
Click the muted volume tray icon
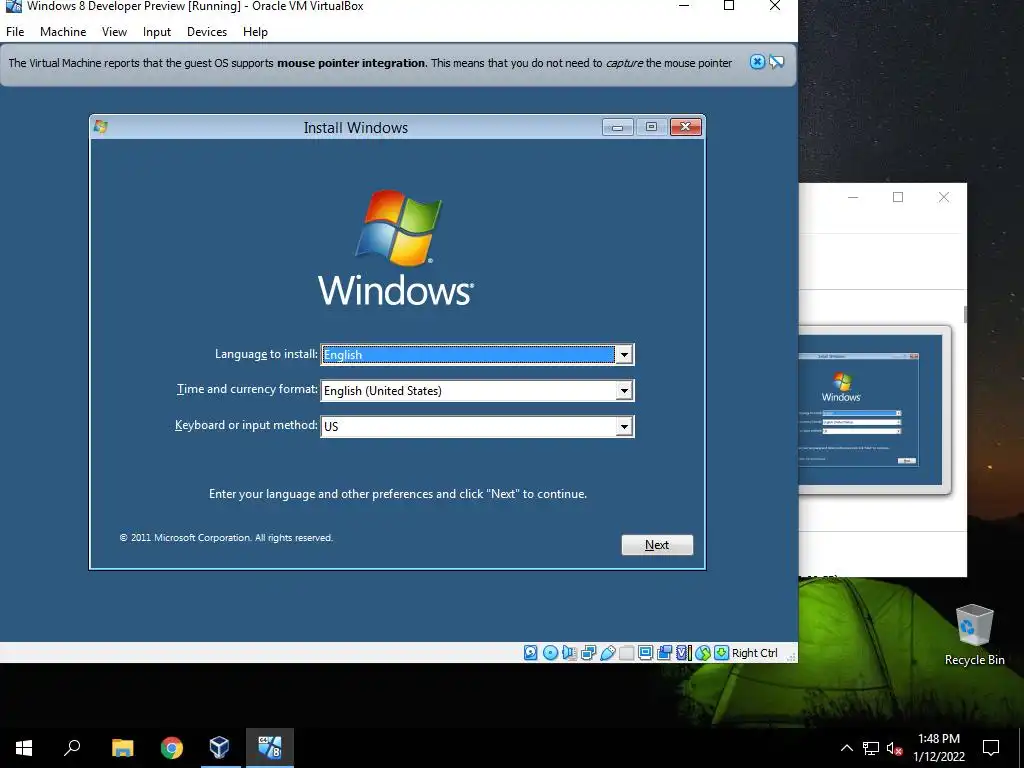click(895, 748)
